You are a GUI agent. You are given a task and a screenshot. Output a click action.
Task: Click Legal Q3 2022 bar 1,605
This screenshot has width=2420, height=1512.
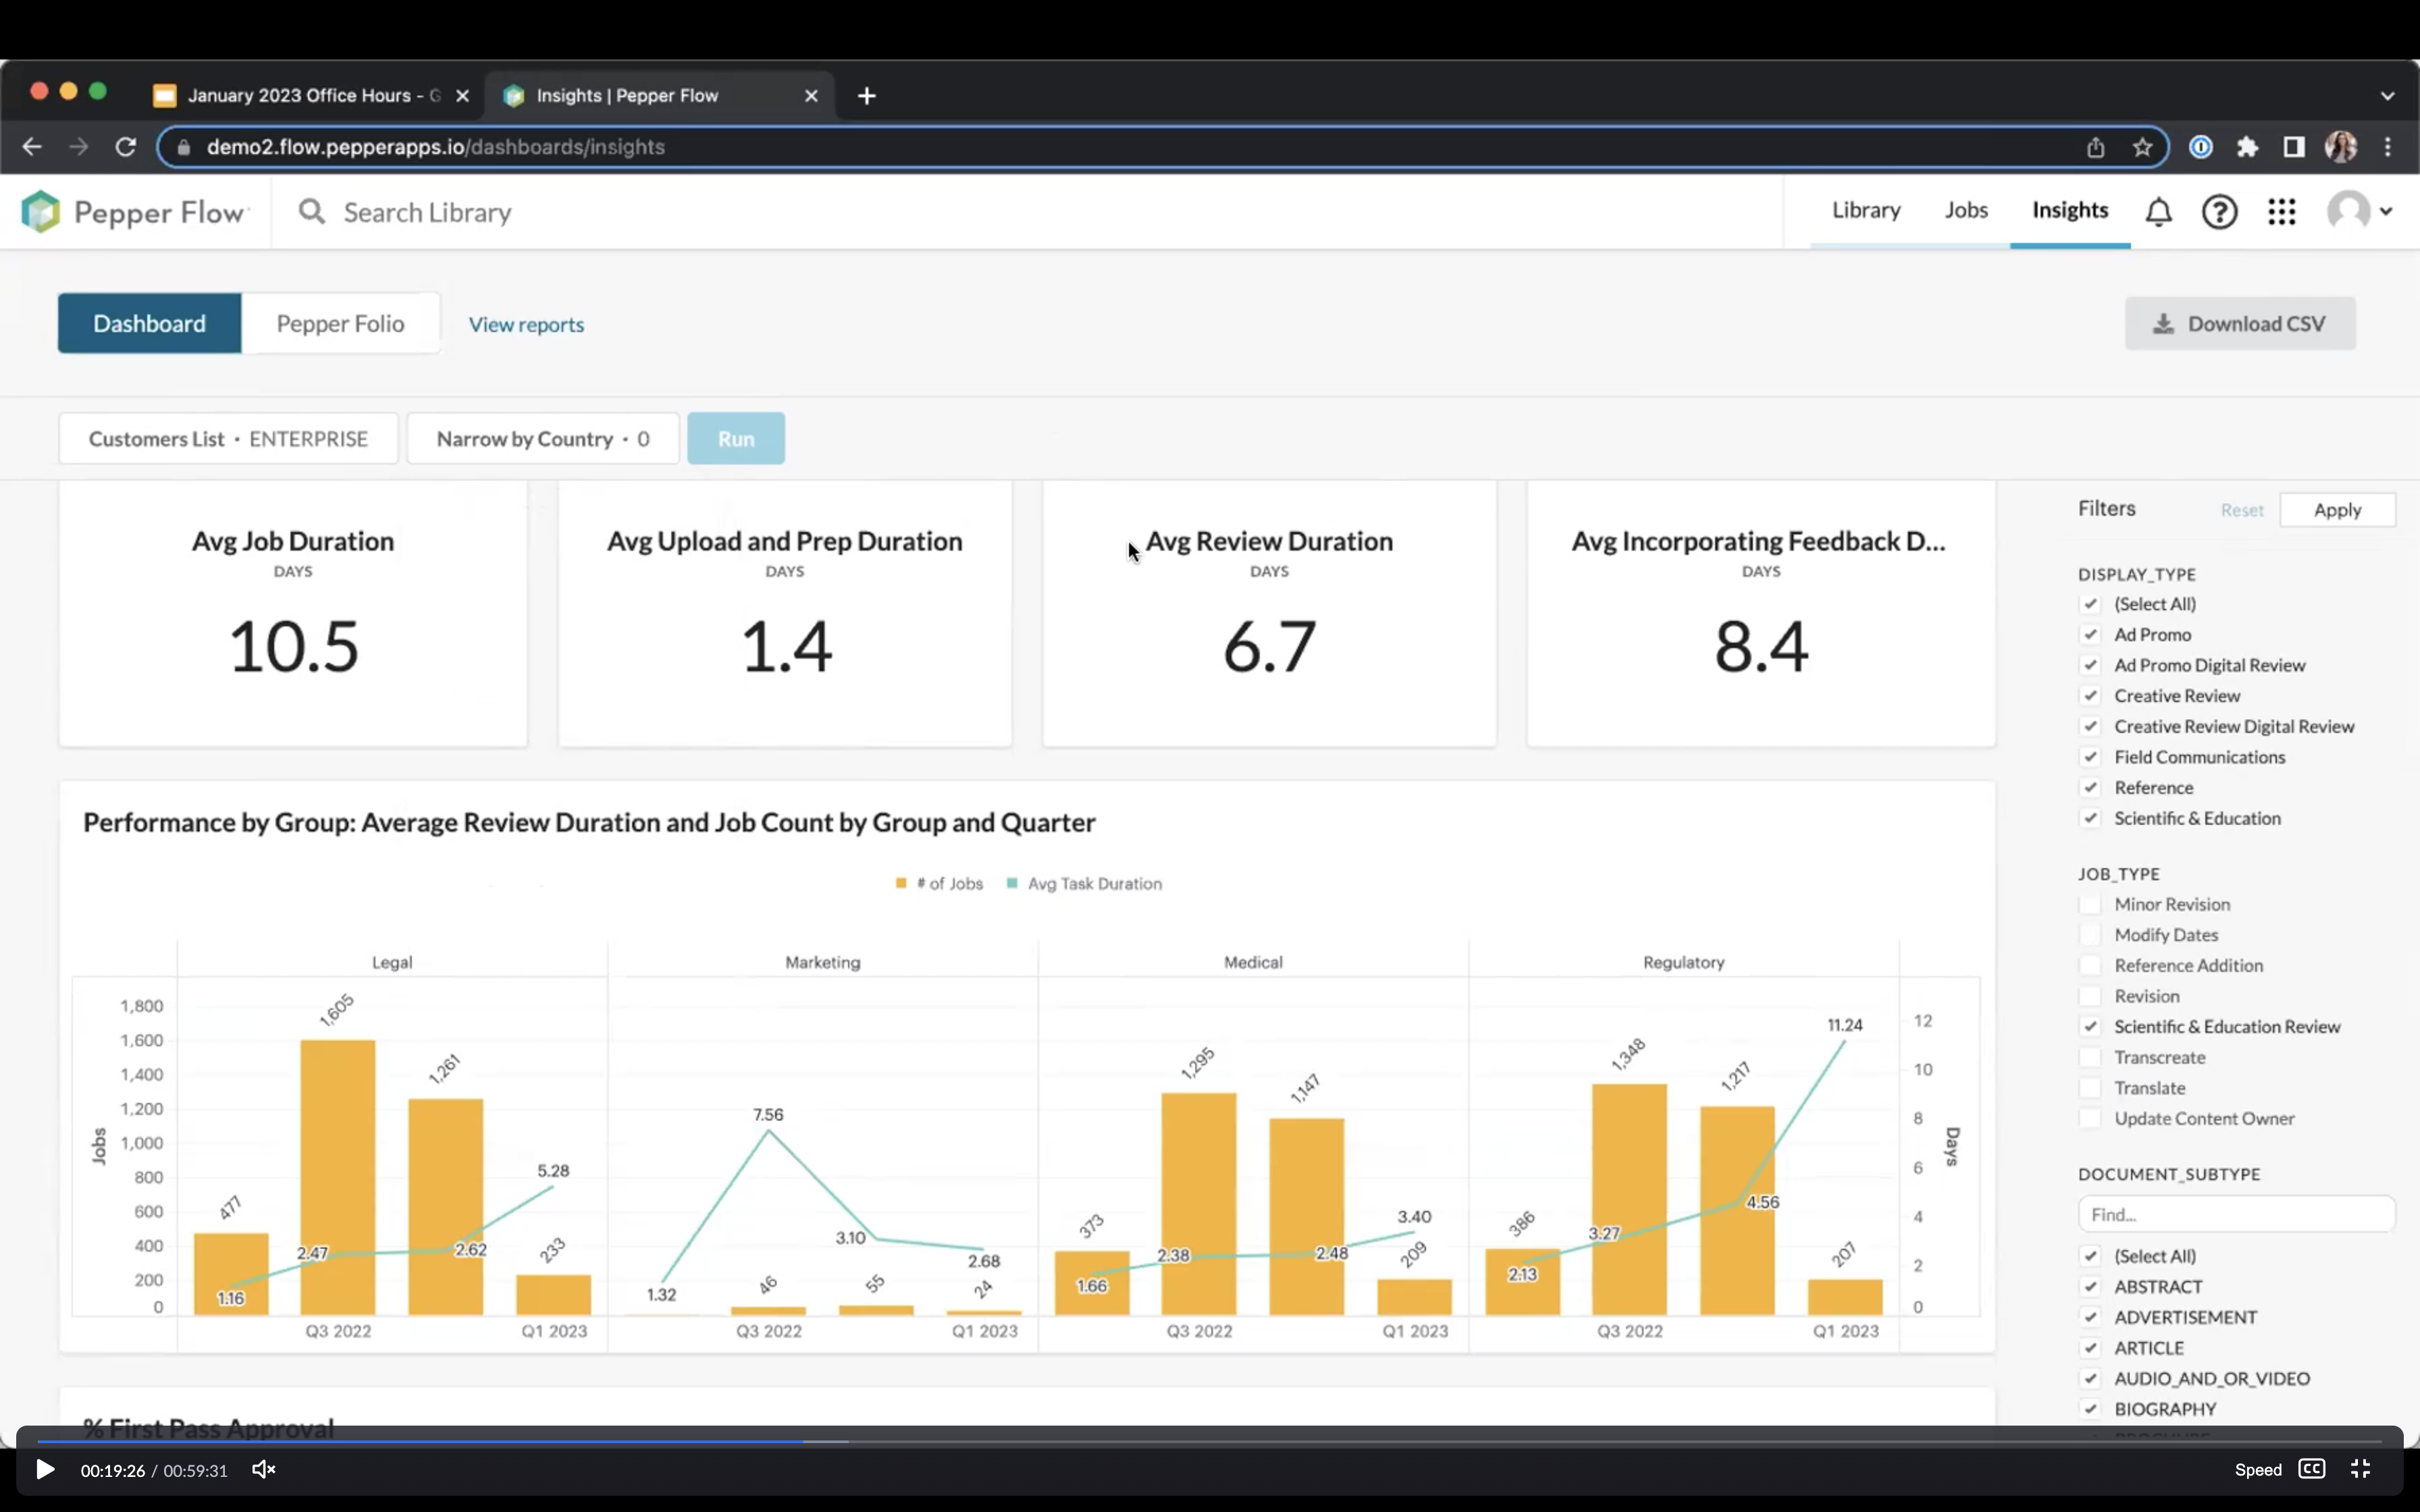(338, 1177)
